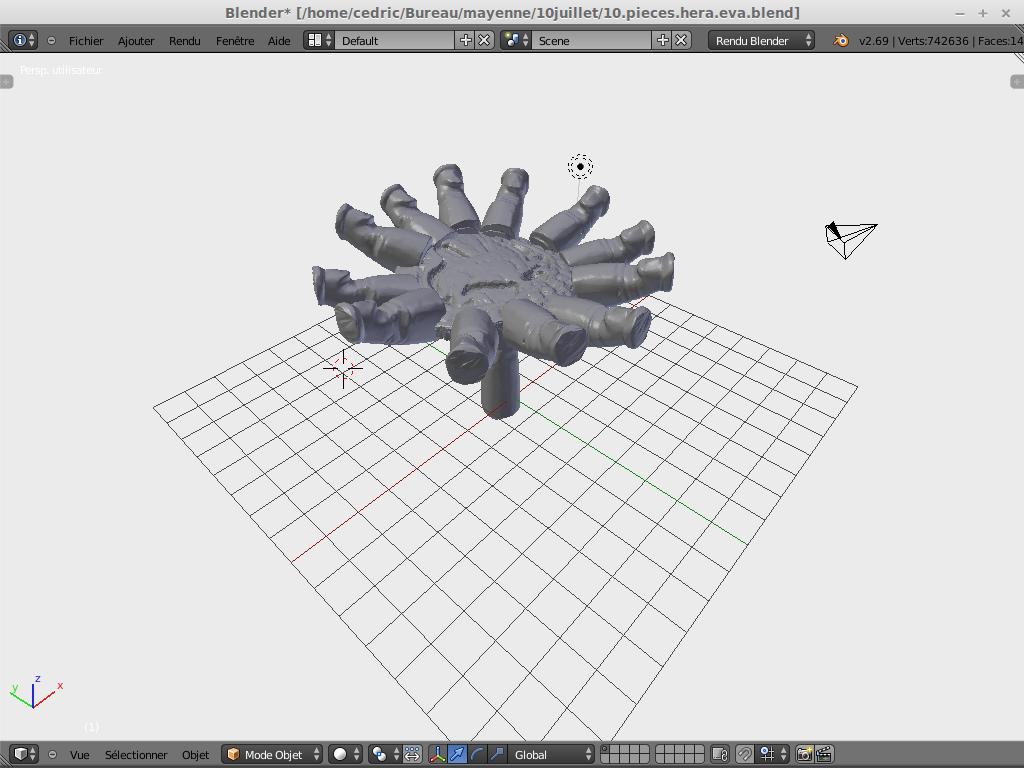Open the Mode Objet interaction mode dropdown

[273, 754]
